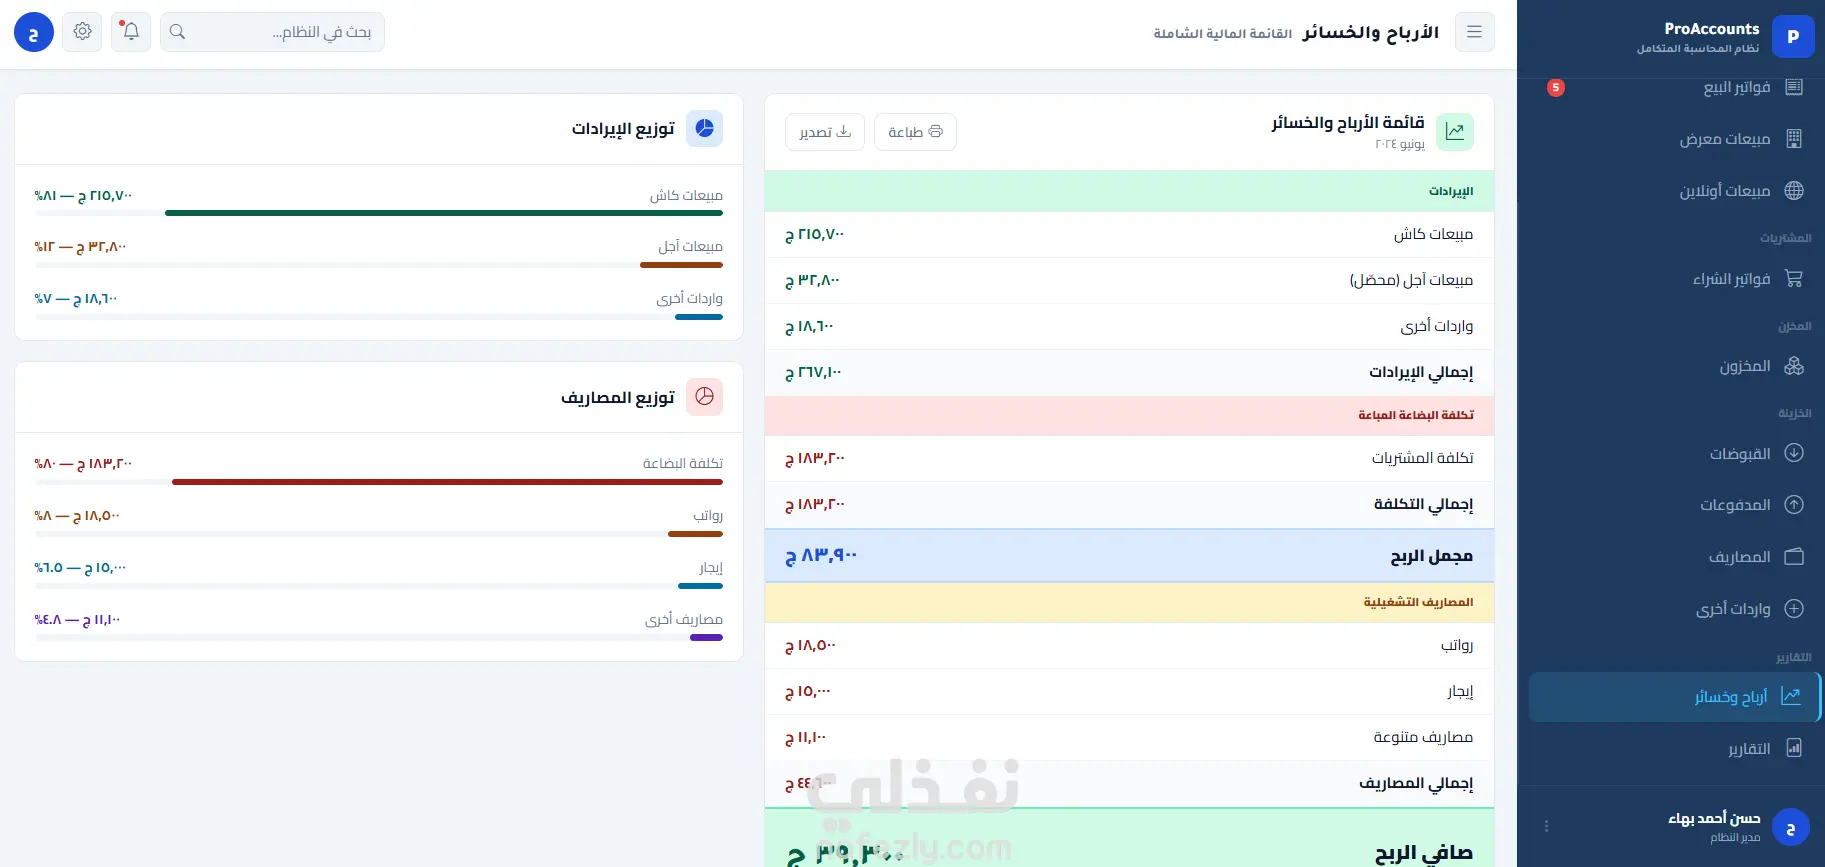Open the notifications bell icon
Image resolution: width=1825 pixels, height=867 pixels.
click(x=131, y=32)
